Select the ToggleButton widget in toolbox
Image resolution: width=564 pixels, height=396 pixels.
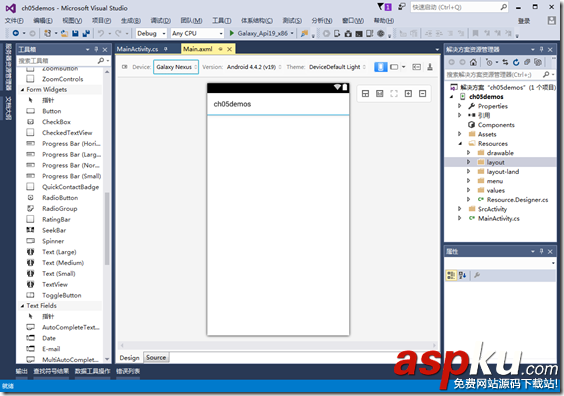point(62,295)
